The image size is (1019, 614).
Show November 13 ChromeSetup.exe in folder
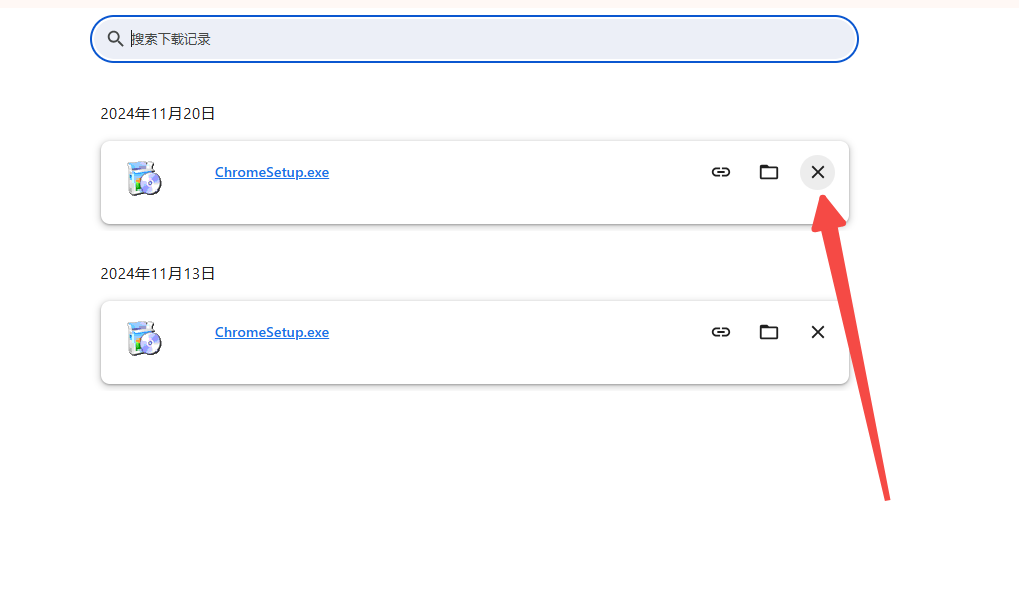769,332
